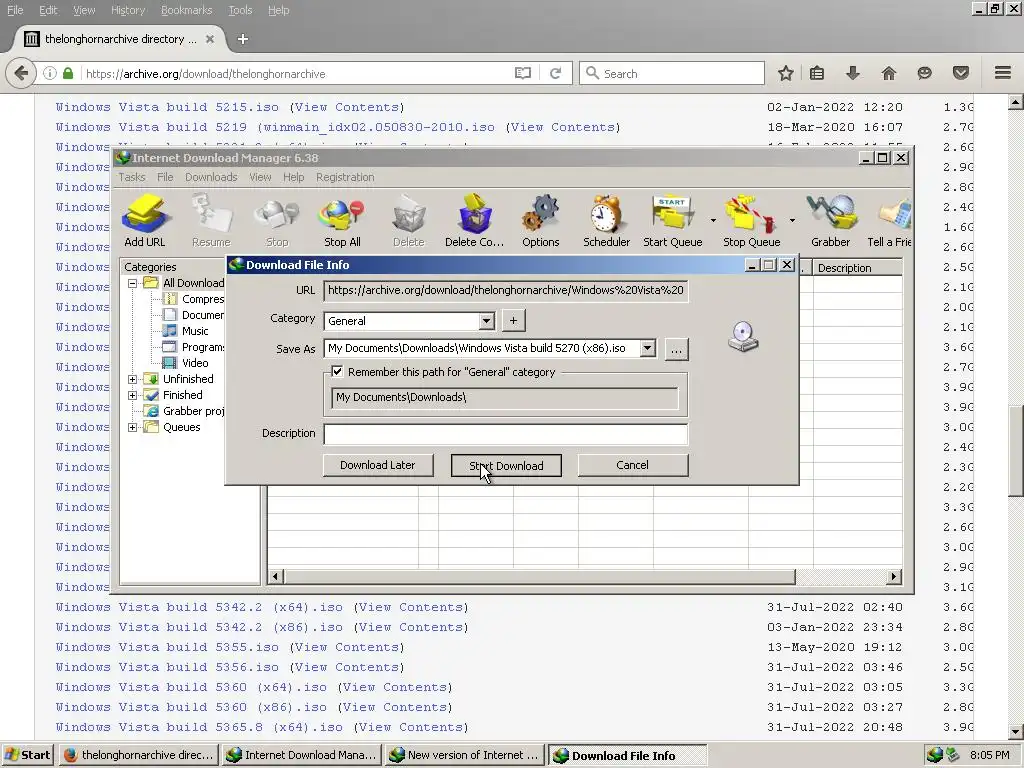
Task: Click the Firefox Search box
Action: point(671,73)
